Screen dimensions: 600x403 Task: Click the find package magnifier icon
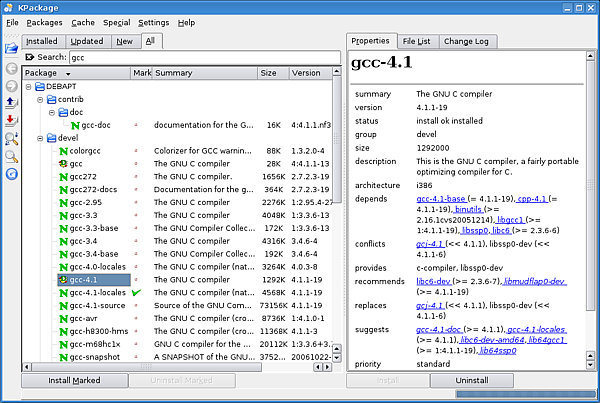point(11,137)
